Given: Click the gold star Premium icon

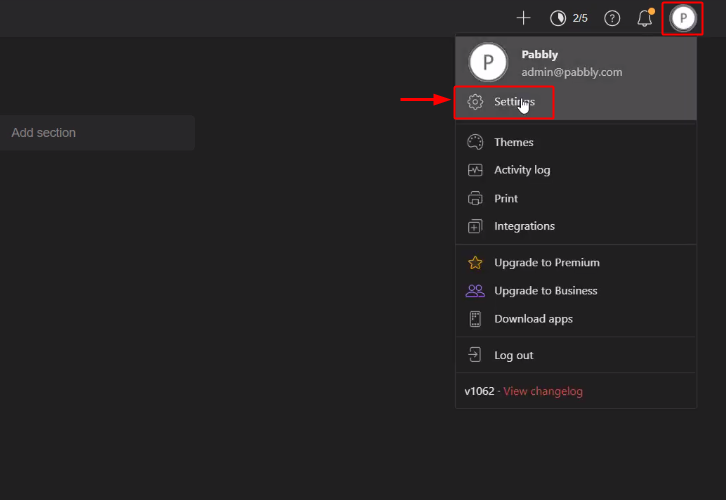Looking at the screenshot, I should 475,262.
